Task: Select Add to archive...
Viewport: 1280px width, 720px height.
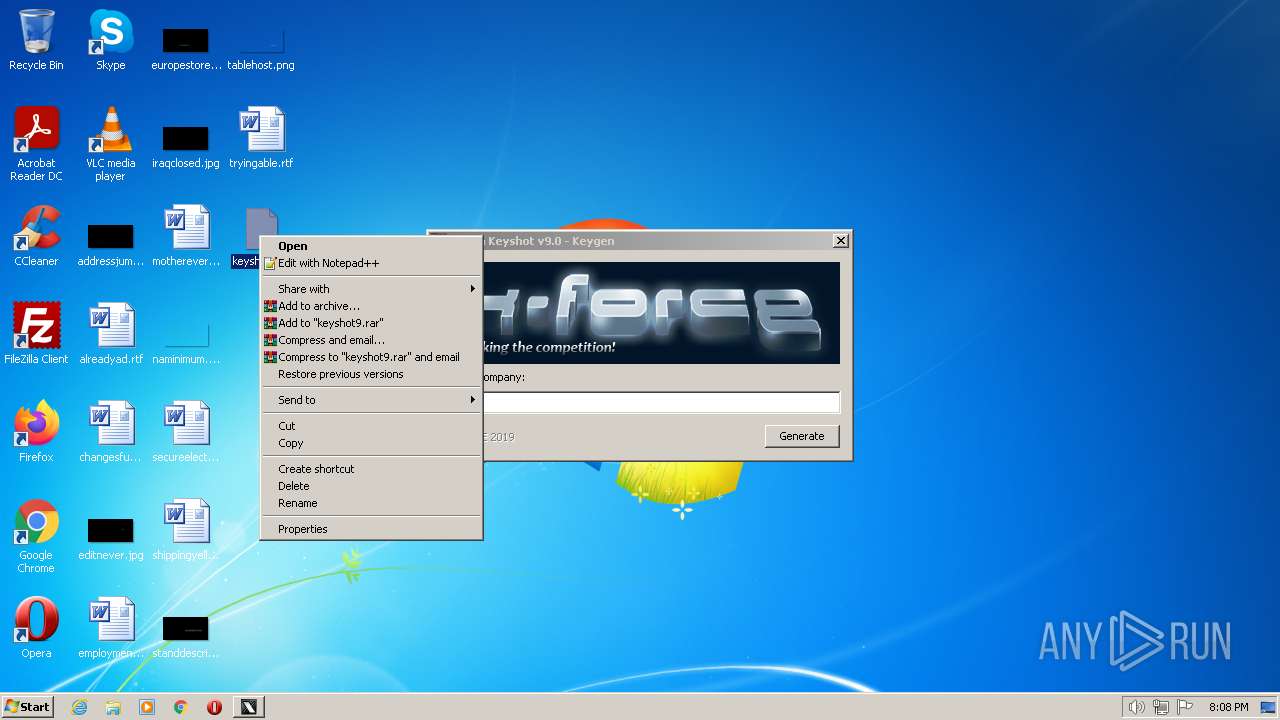Action: (x=372, y=306)
